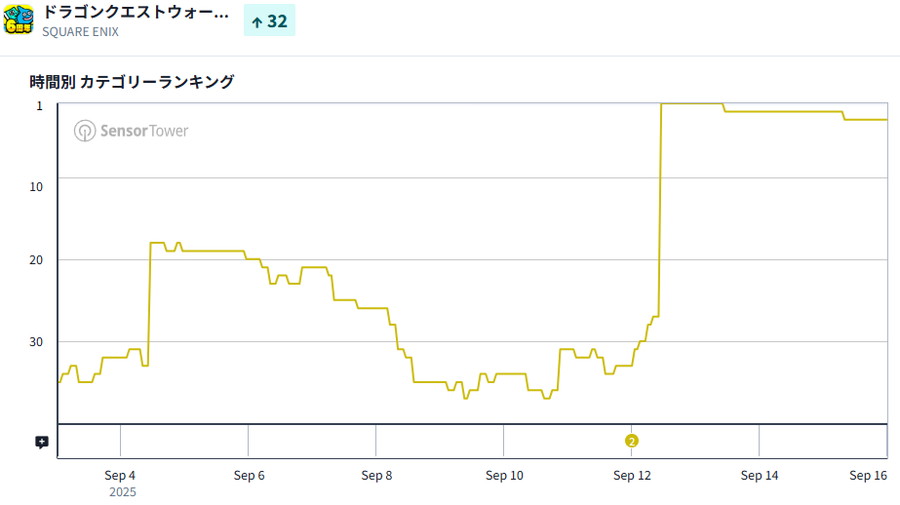Click the rank 10 axis label
Image resolution: width=900 pixels, height=505 pixels.
[37, 186]
